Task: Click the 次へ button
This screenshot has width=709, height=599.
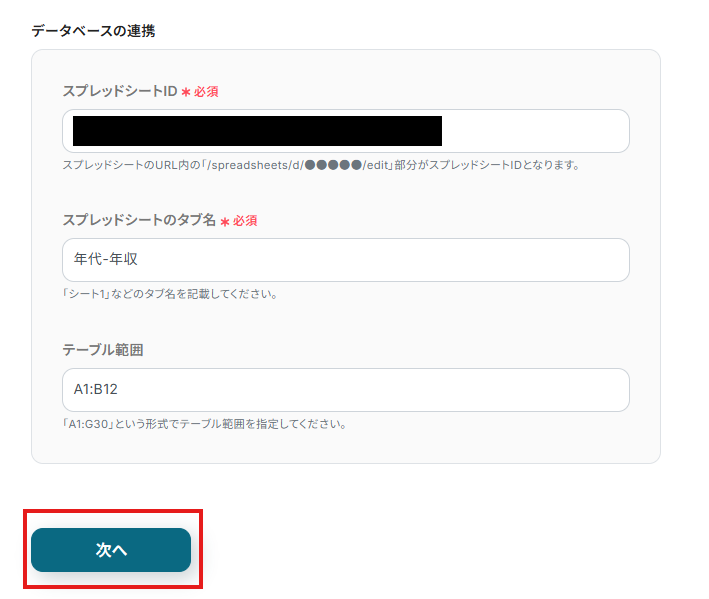Action: pyautogui.click(x=111, y=550)
